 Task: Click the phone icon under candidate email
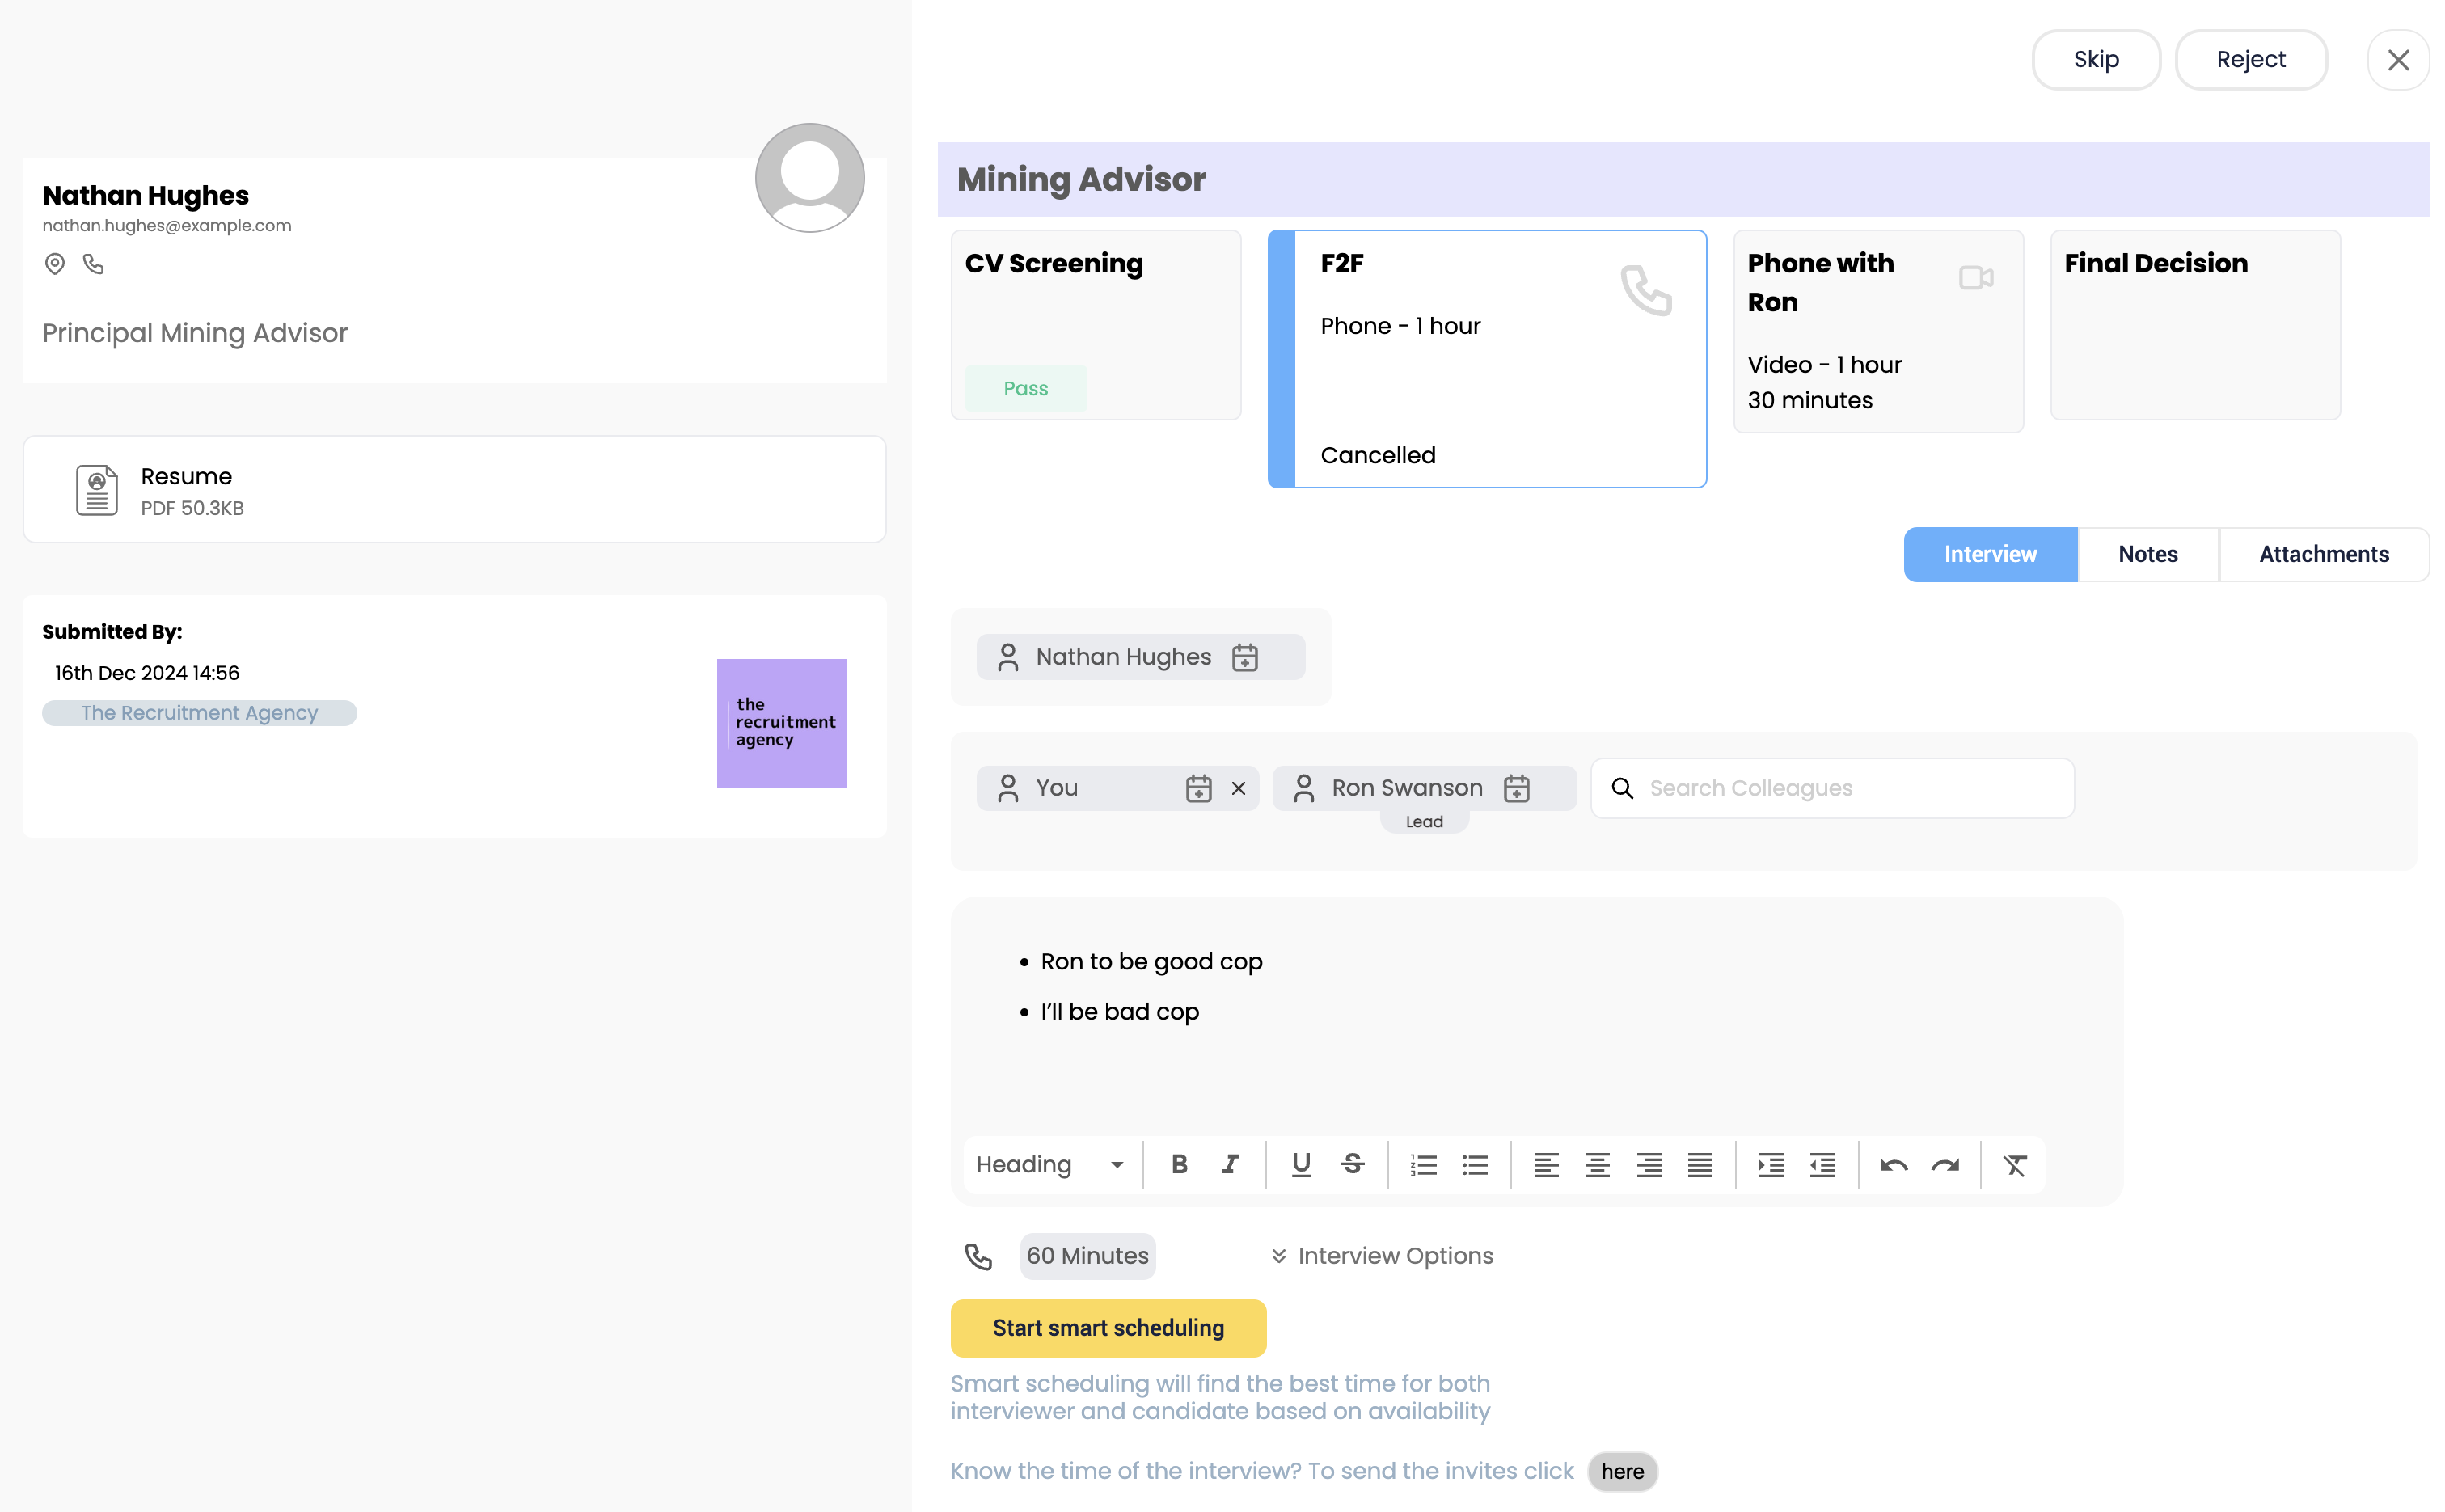(93, 264)
